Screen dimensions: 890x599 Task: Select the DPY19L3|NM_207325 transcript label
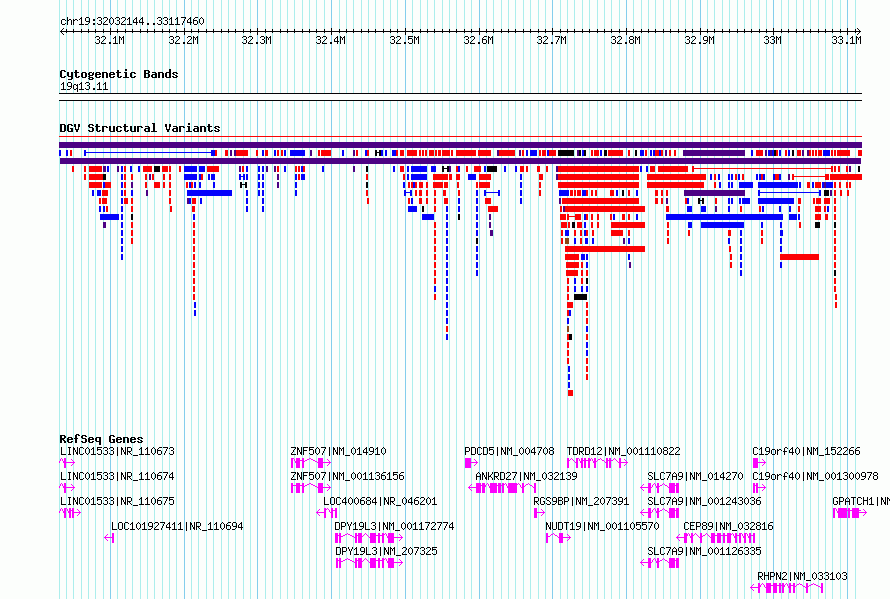(386, 551)
